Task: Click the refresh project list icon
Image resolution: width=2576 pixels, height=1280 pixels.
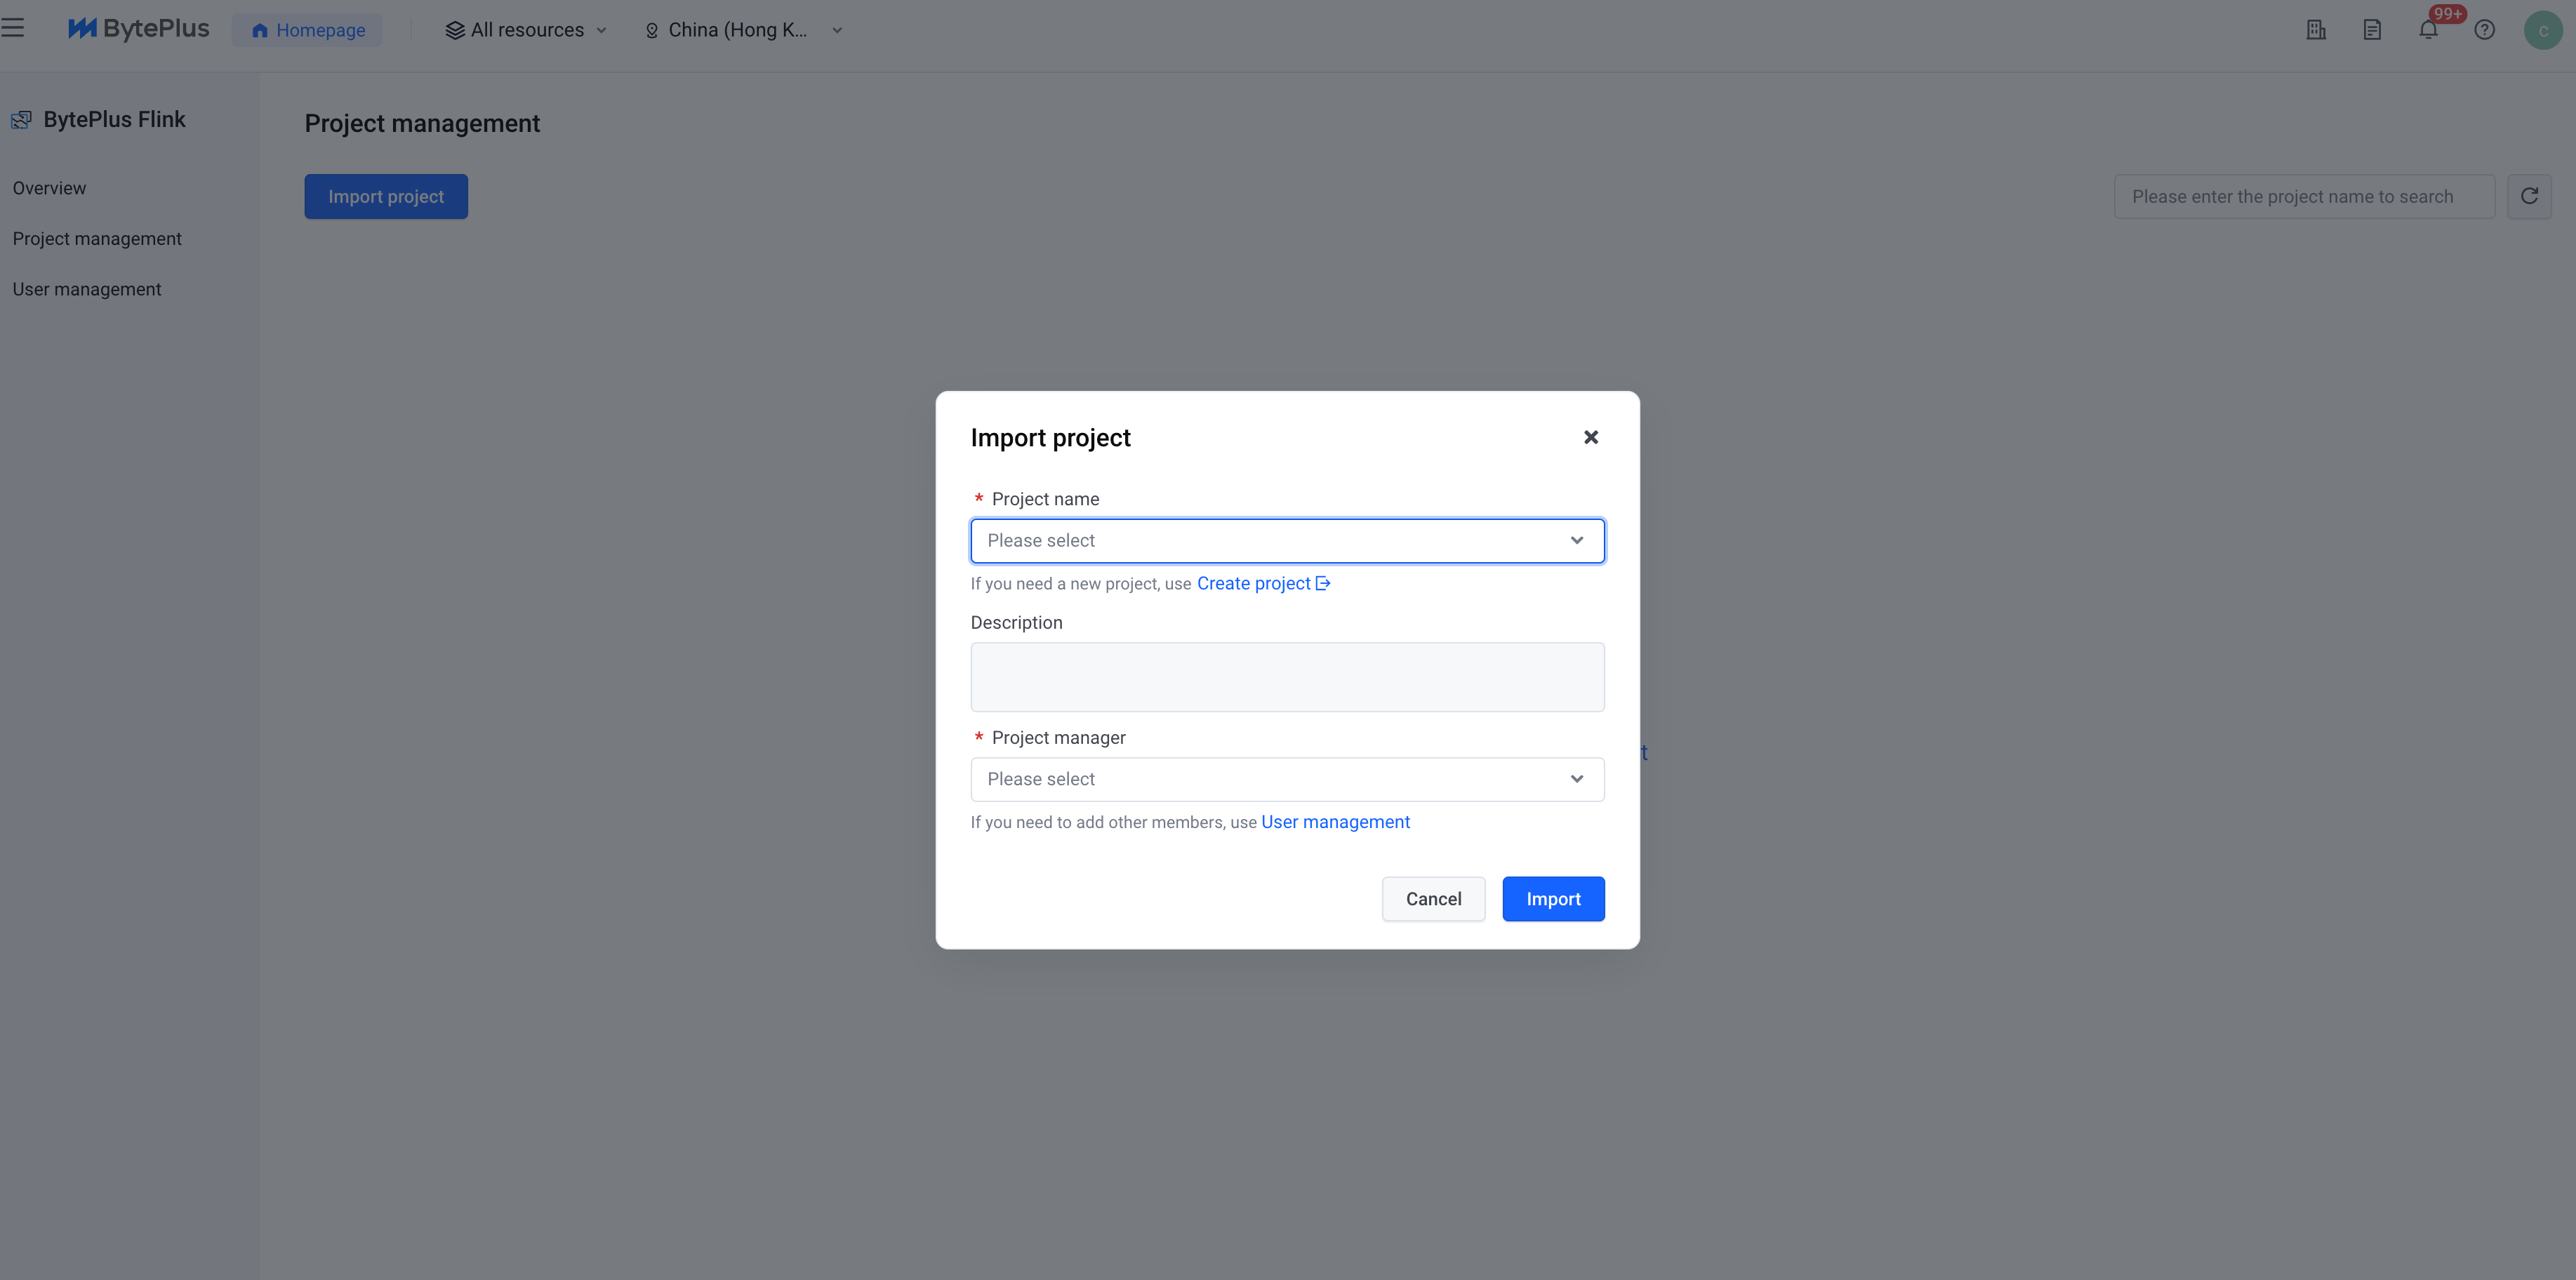Action: pos(2529,196)
